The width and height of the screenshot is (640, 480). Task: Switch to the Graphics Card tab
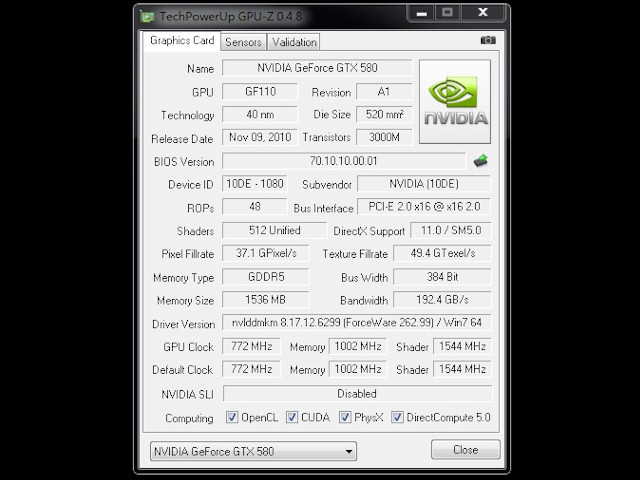[x=182, y=40]
